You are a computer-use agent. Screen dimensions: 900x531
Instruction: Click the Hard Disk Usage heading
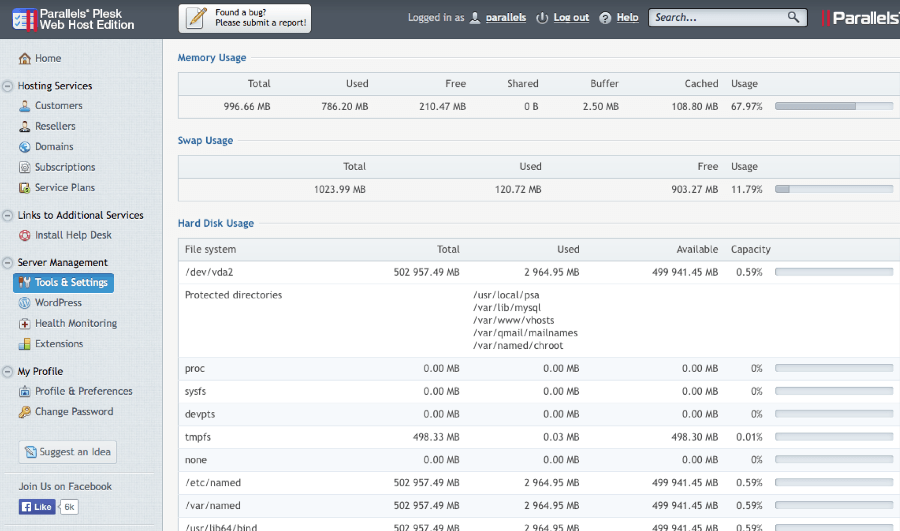[216, 223]
